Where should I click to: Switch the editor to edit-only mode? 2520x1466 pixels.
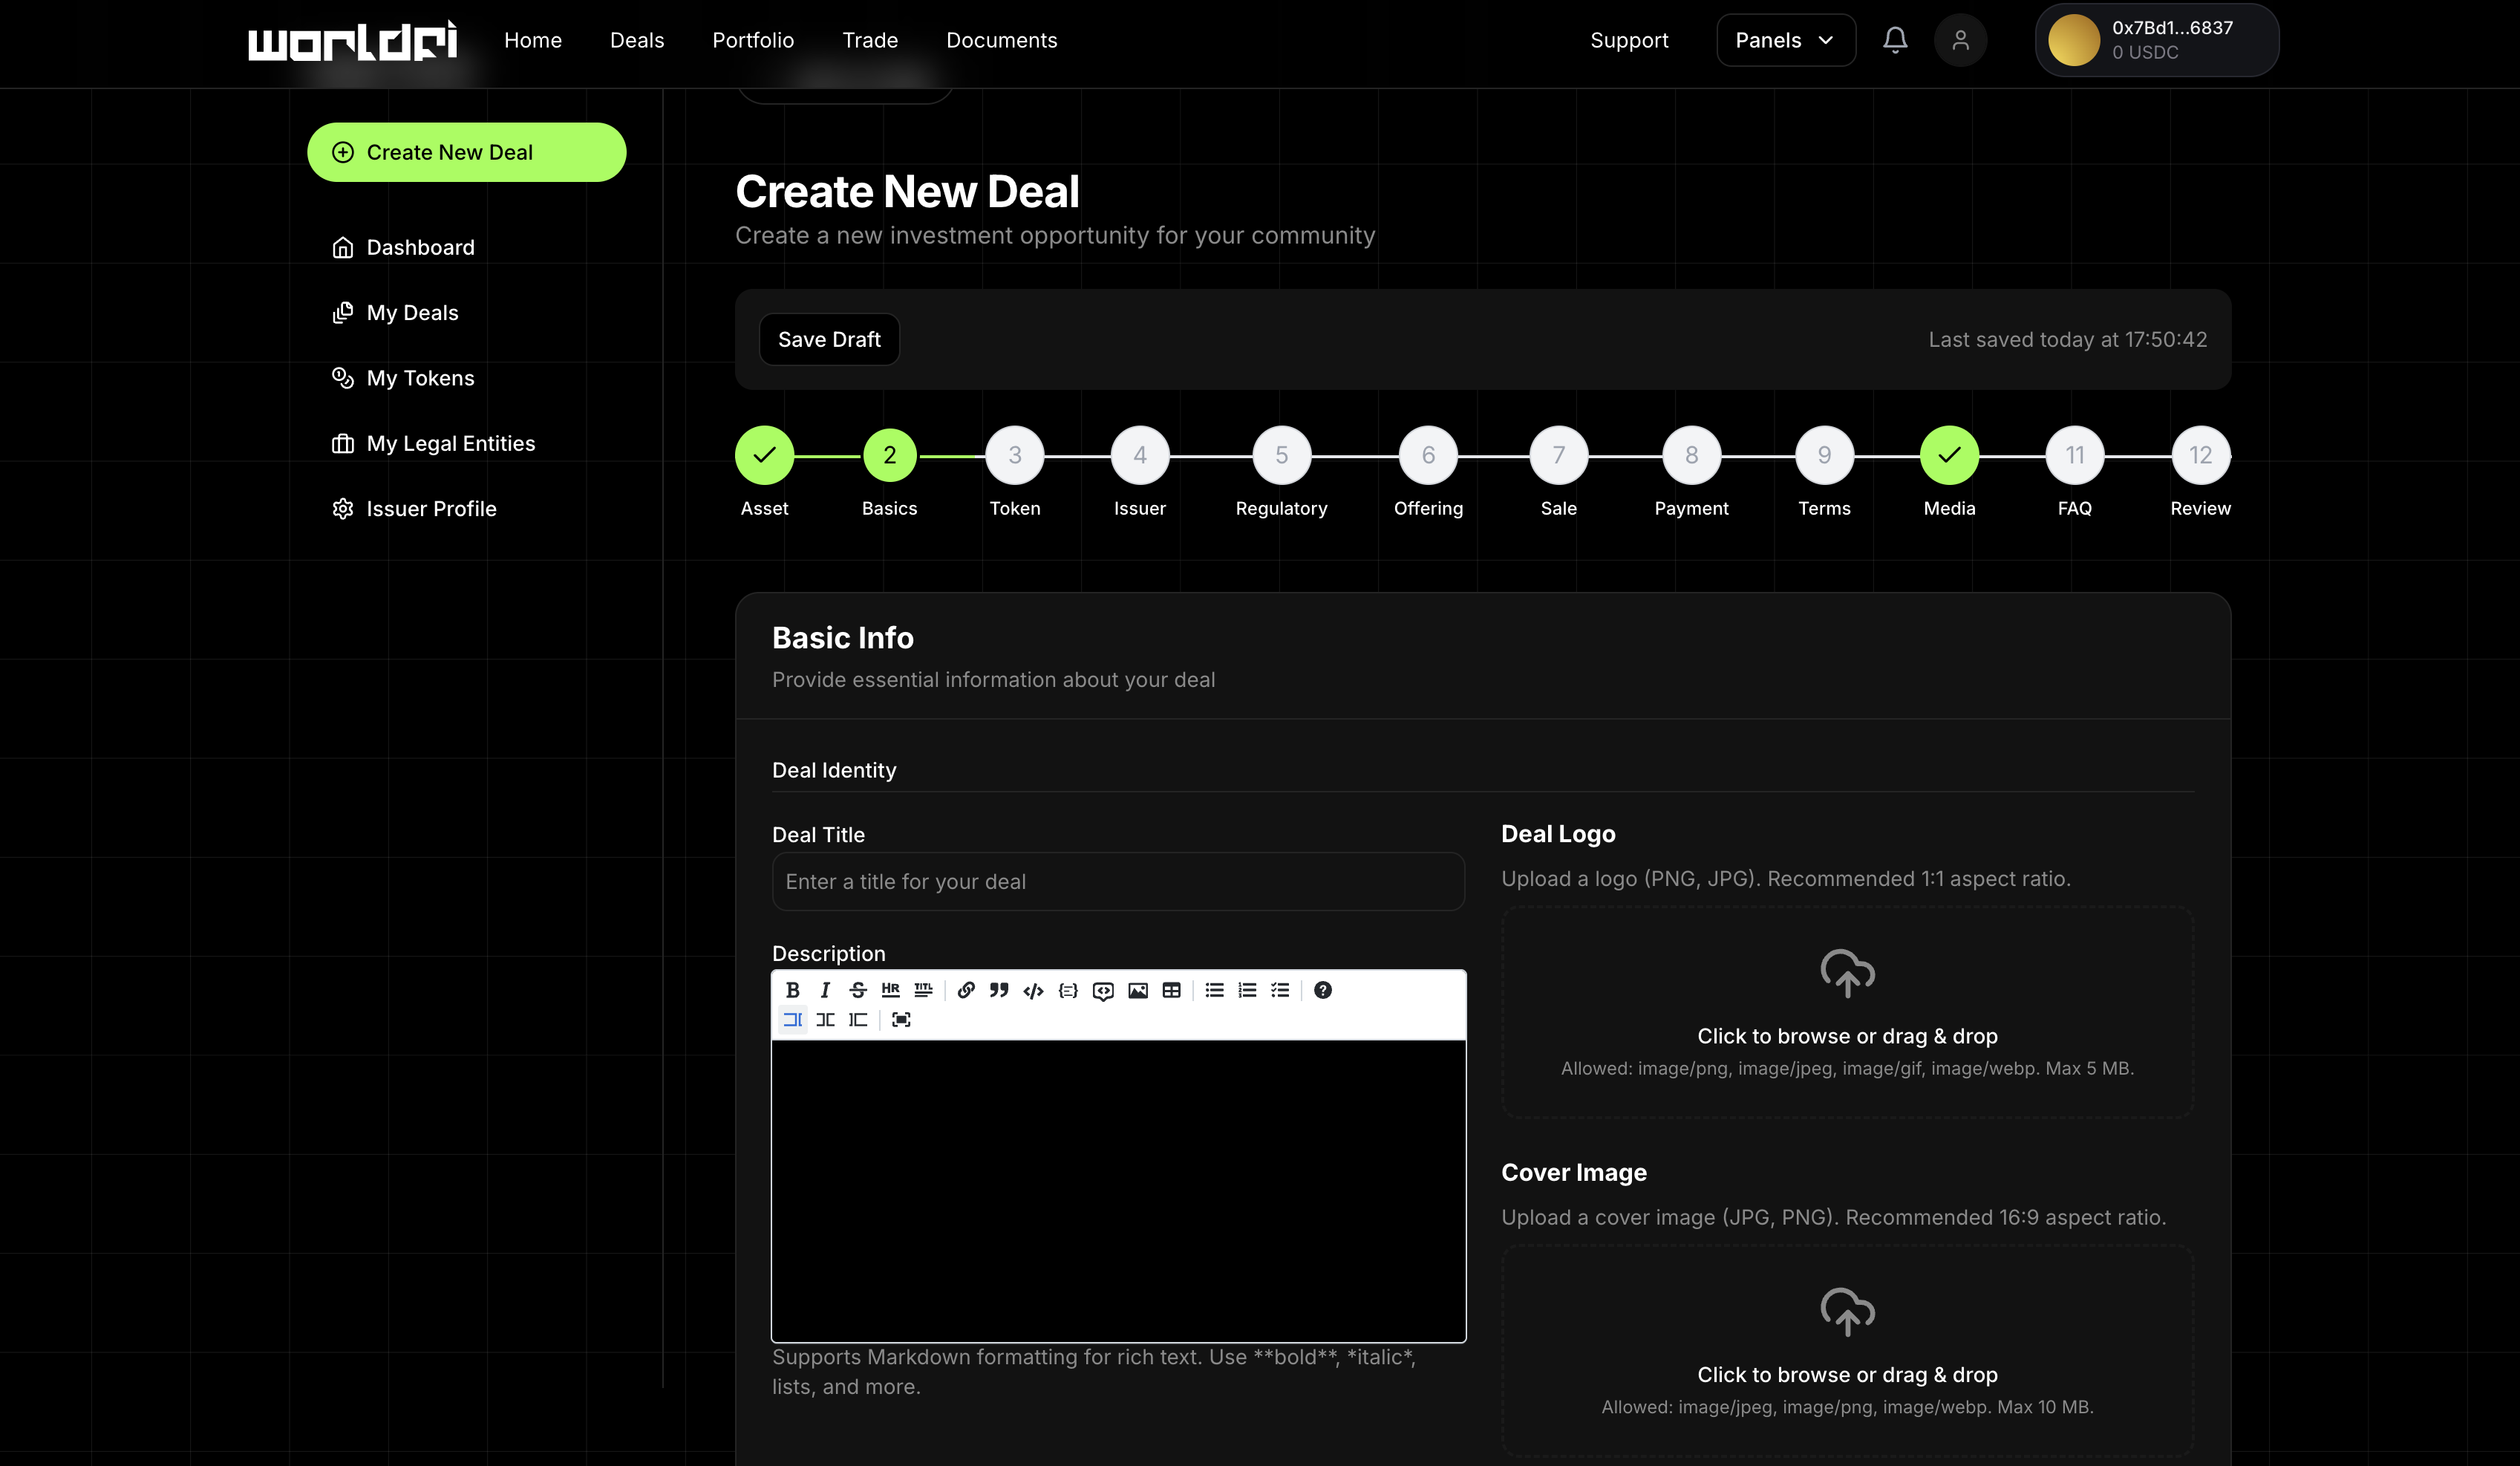point(792,1020)
